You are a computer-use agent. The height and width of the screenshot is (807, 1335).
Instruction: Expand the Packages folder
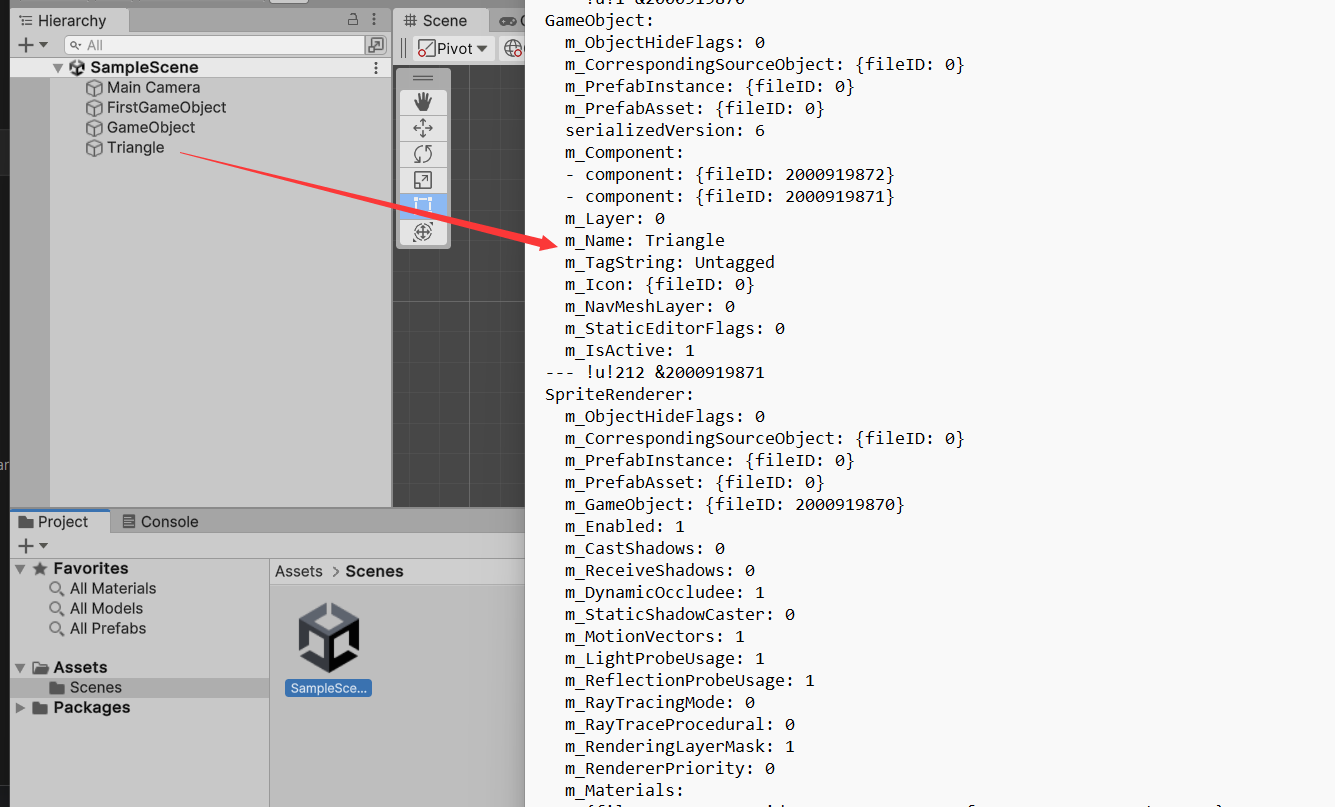21,708
